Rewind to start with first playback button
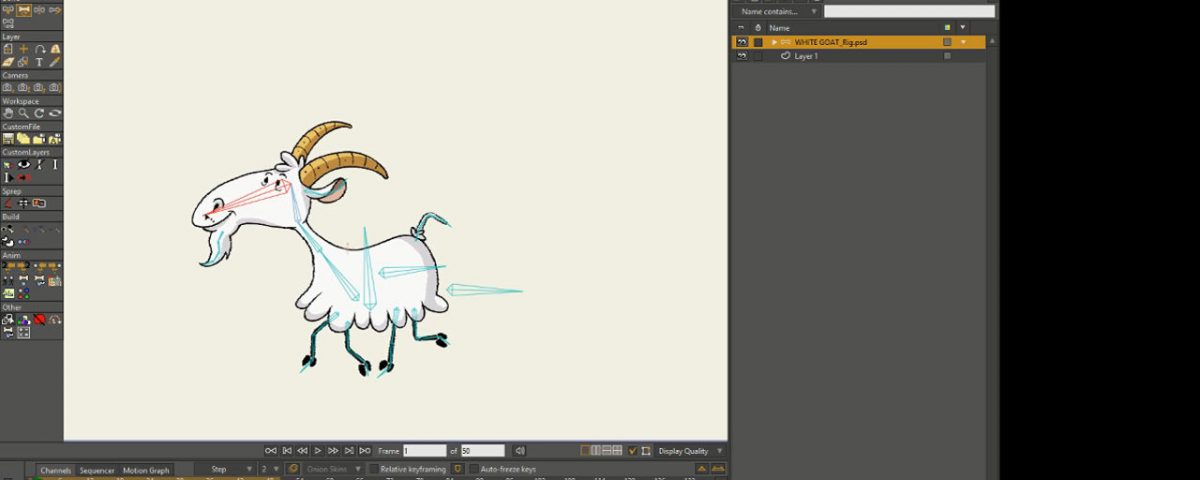The width and height of the screenshot is (1200, 480). click(271, 451)
